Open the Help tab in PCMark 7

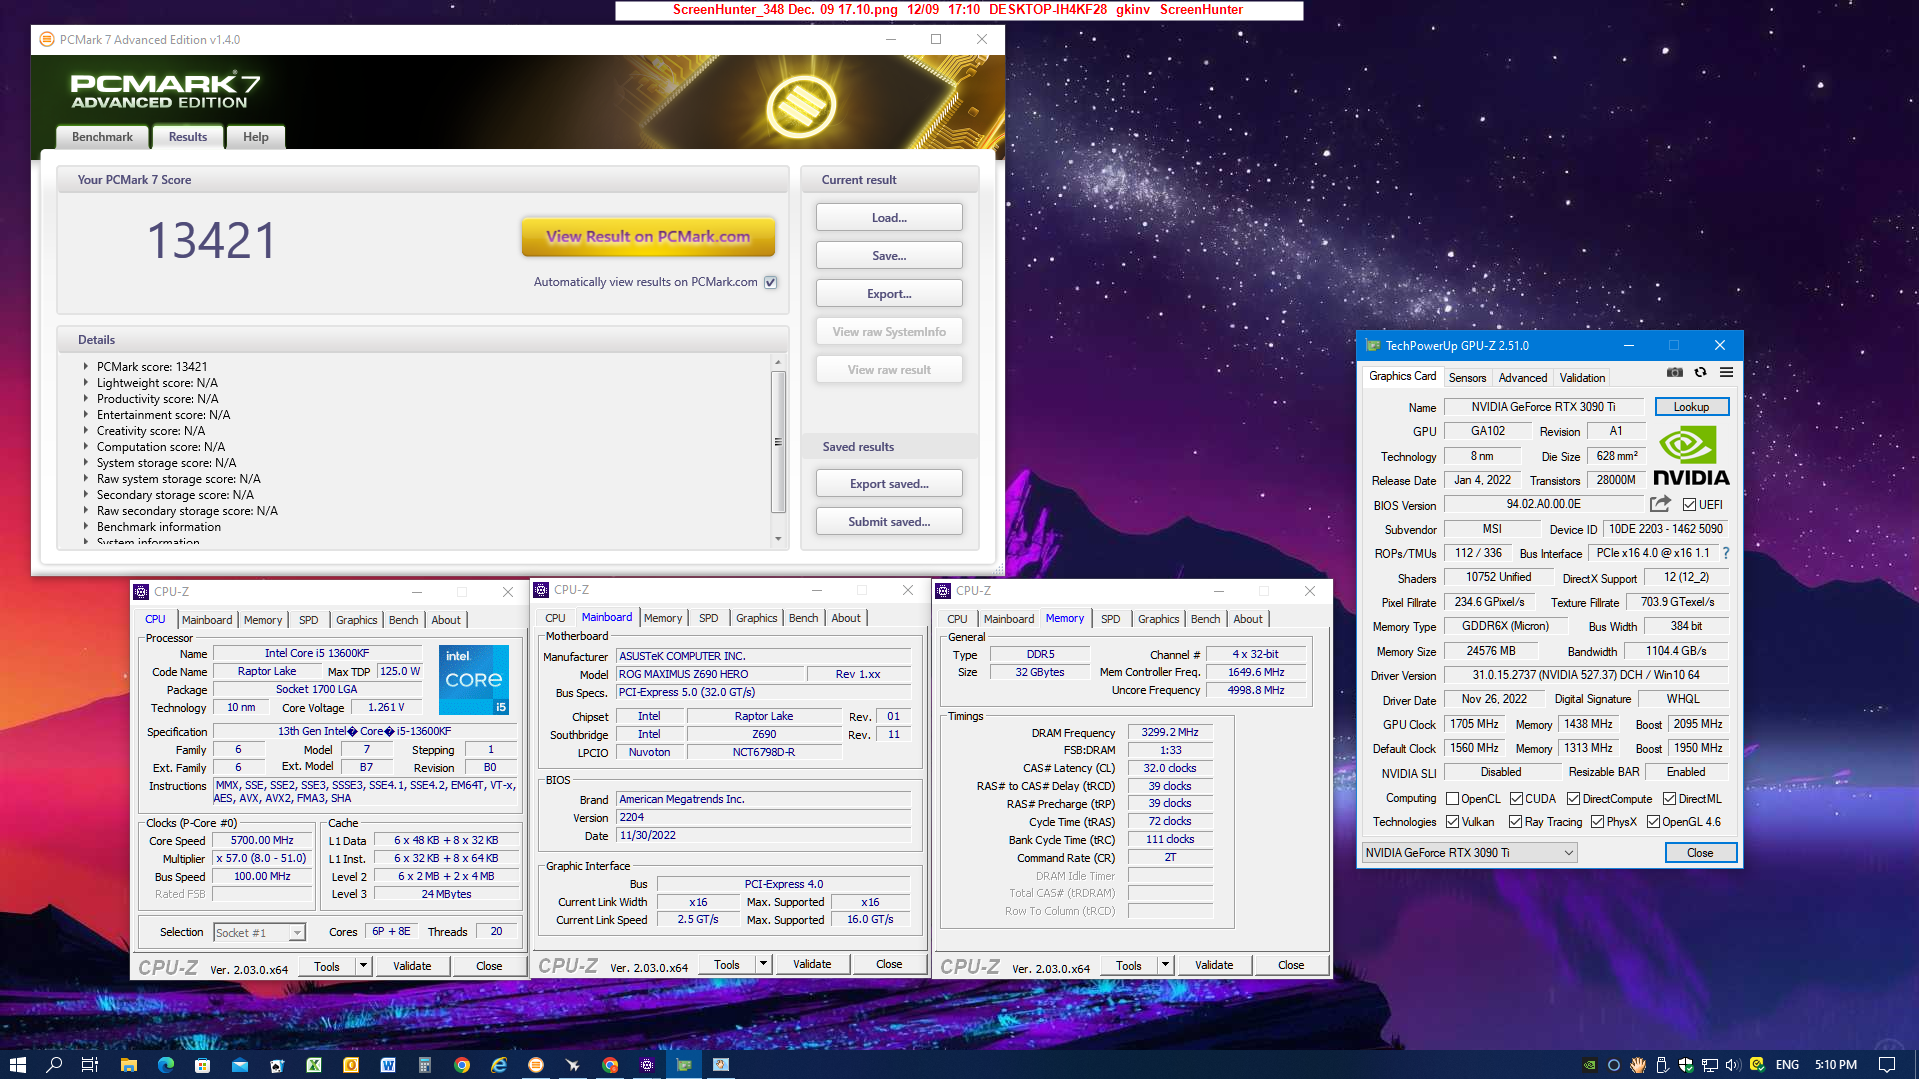click(256, 137)
